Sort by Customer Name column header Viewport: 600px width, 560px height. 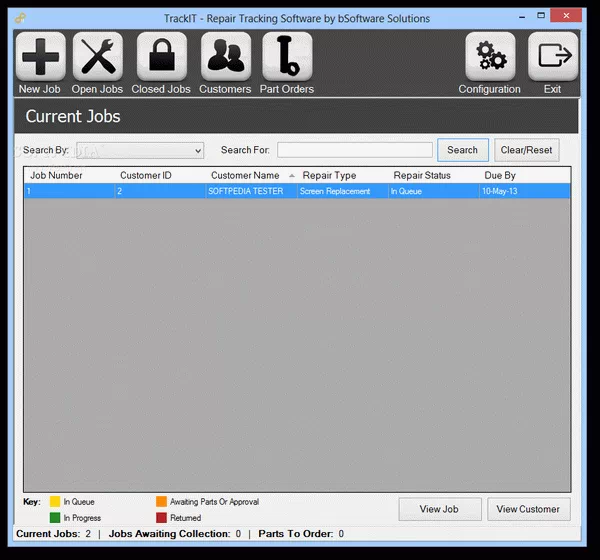click(245, 175)
